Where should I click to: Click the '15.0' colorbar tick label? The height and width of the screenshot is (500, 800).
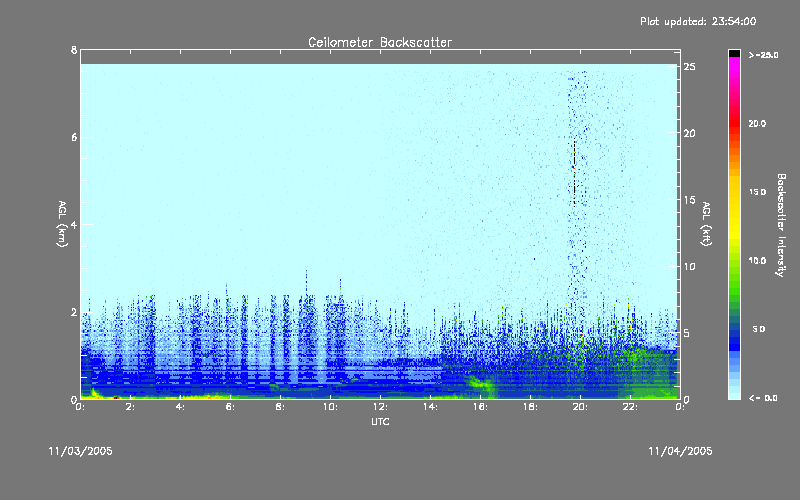[757, 192]
